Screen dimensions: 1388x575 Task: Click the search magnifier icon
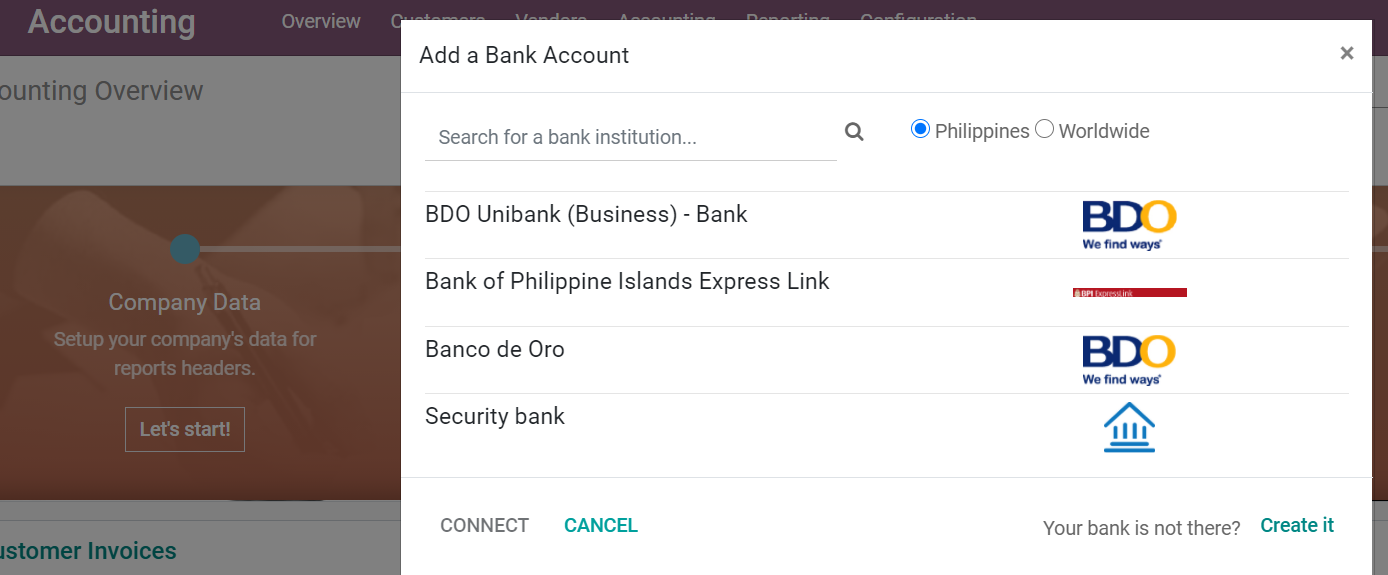point(854,132)
